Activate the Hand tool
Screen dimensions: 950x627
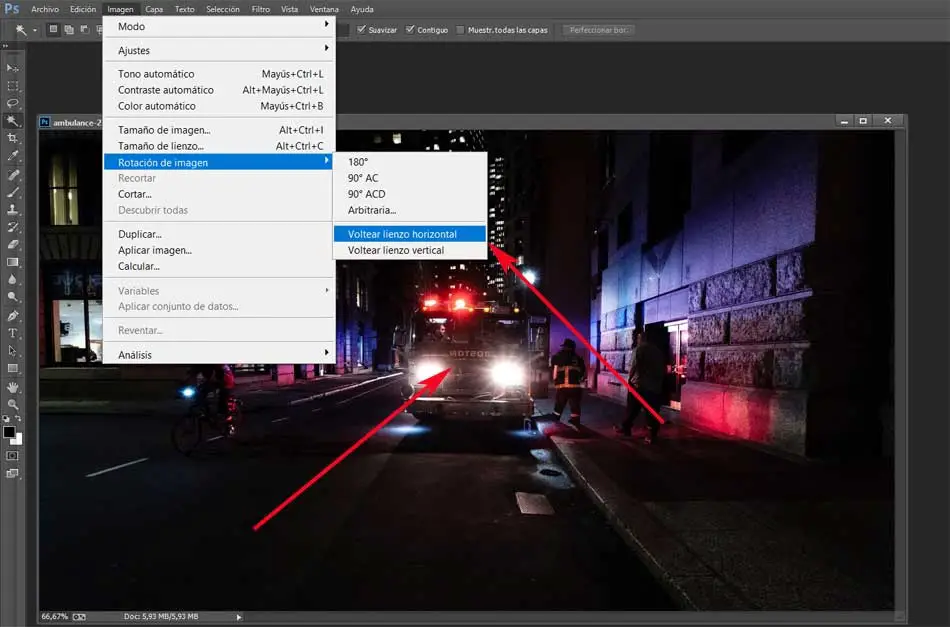[x=13, y=386]
